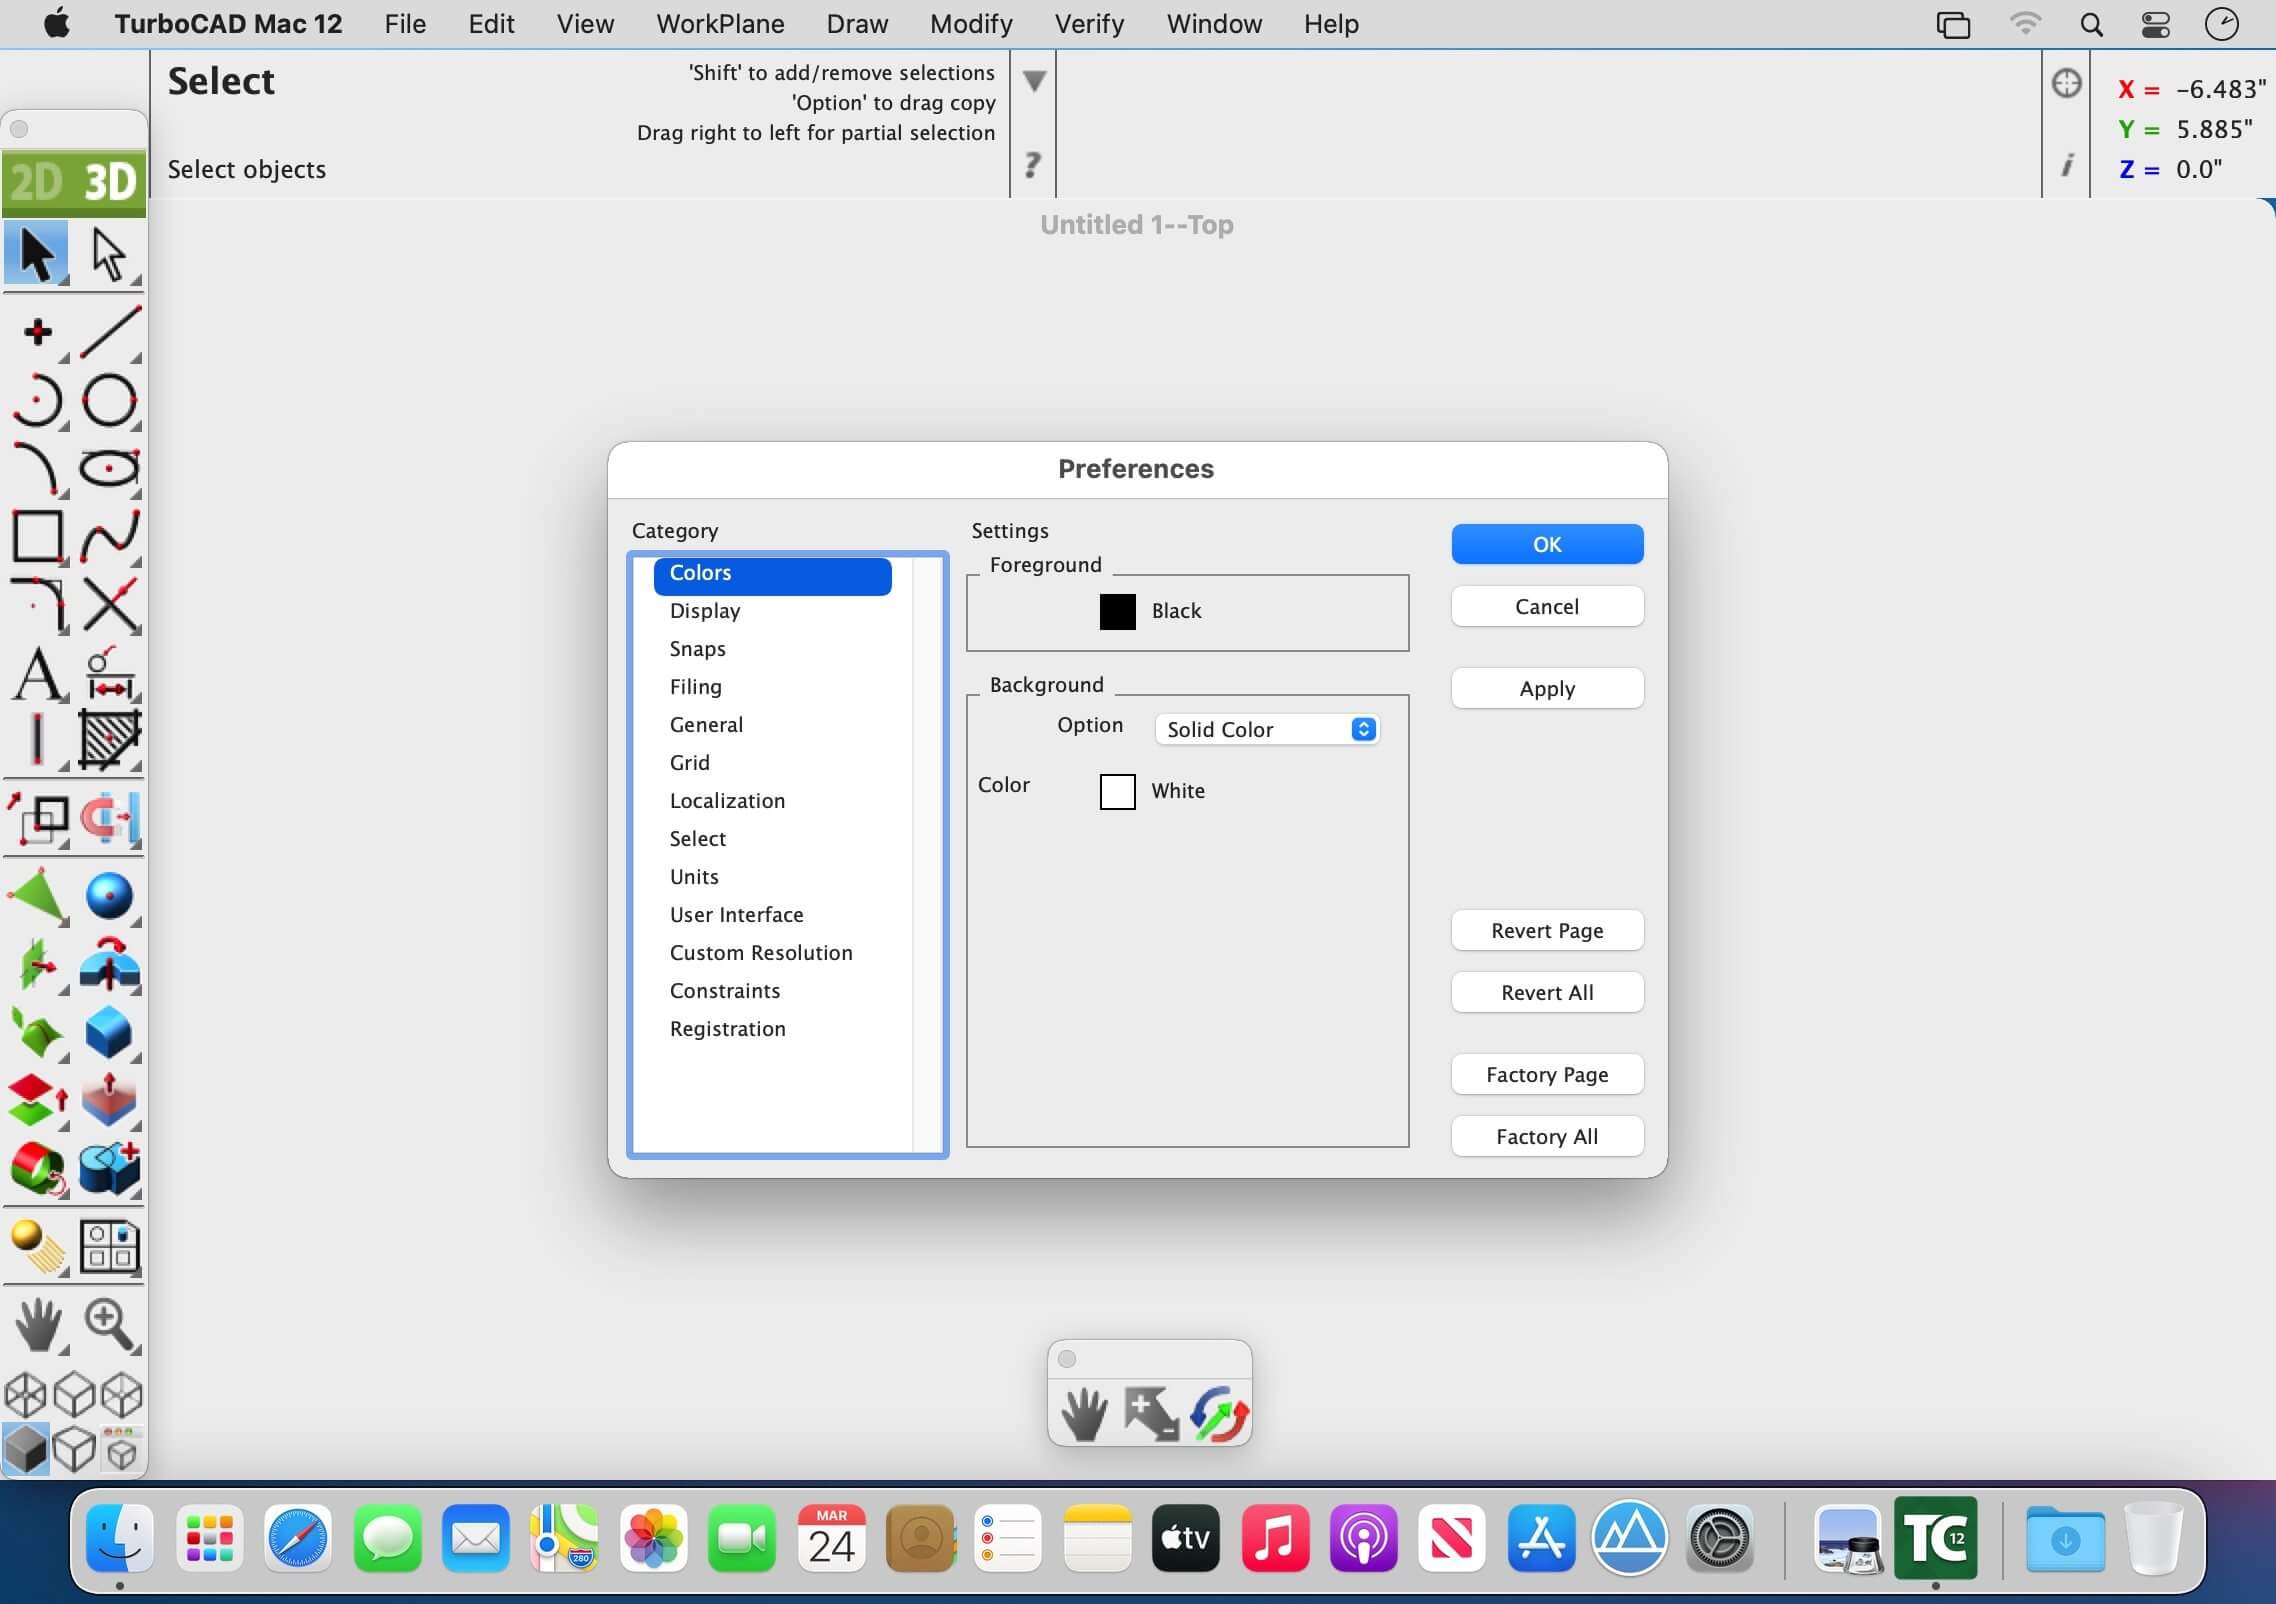Screen dimensions: 2276x1604
Task: Switch tool palette to 2D mode
Action: pos(37,182)
